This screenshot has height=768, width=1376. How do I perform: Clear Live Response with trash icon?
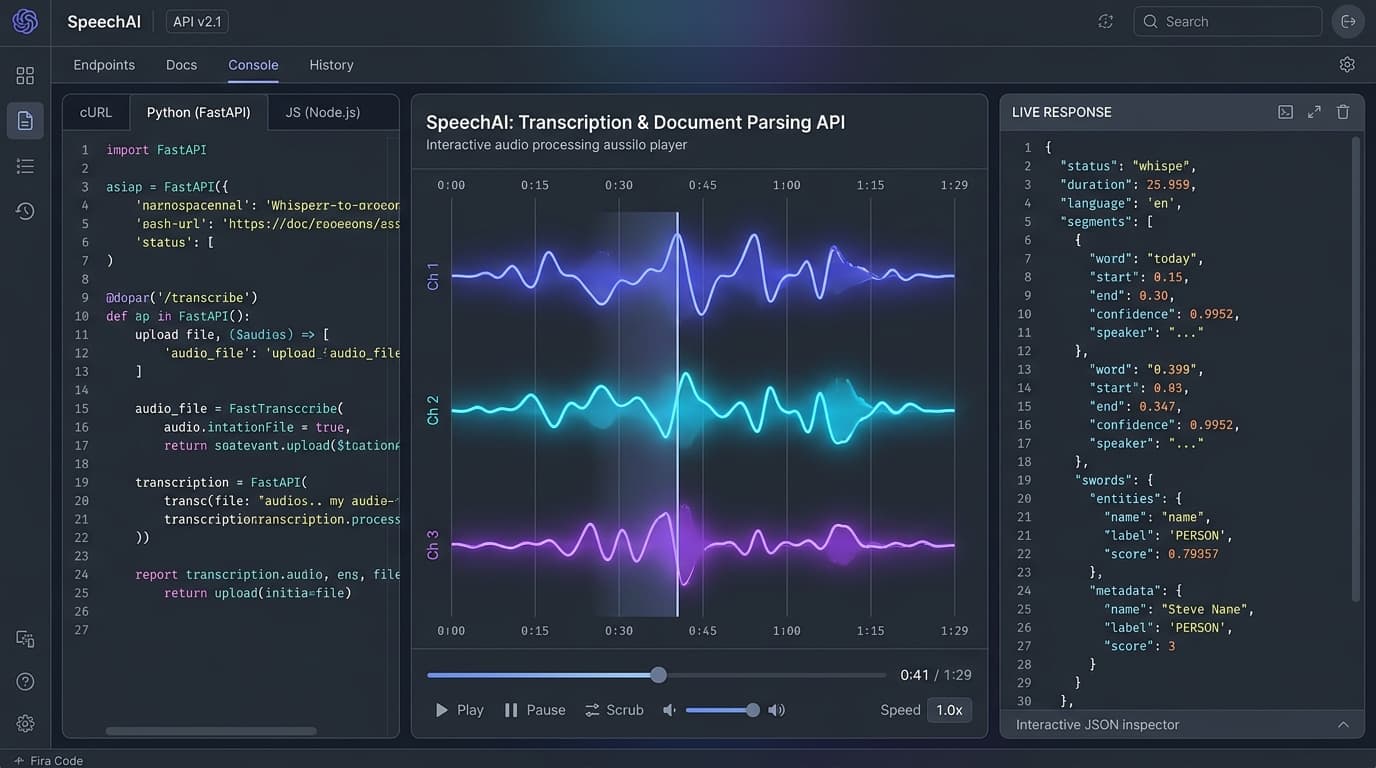pos(1343,112)
